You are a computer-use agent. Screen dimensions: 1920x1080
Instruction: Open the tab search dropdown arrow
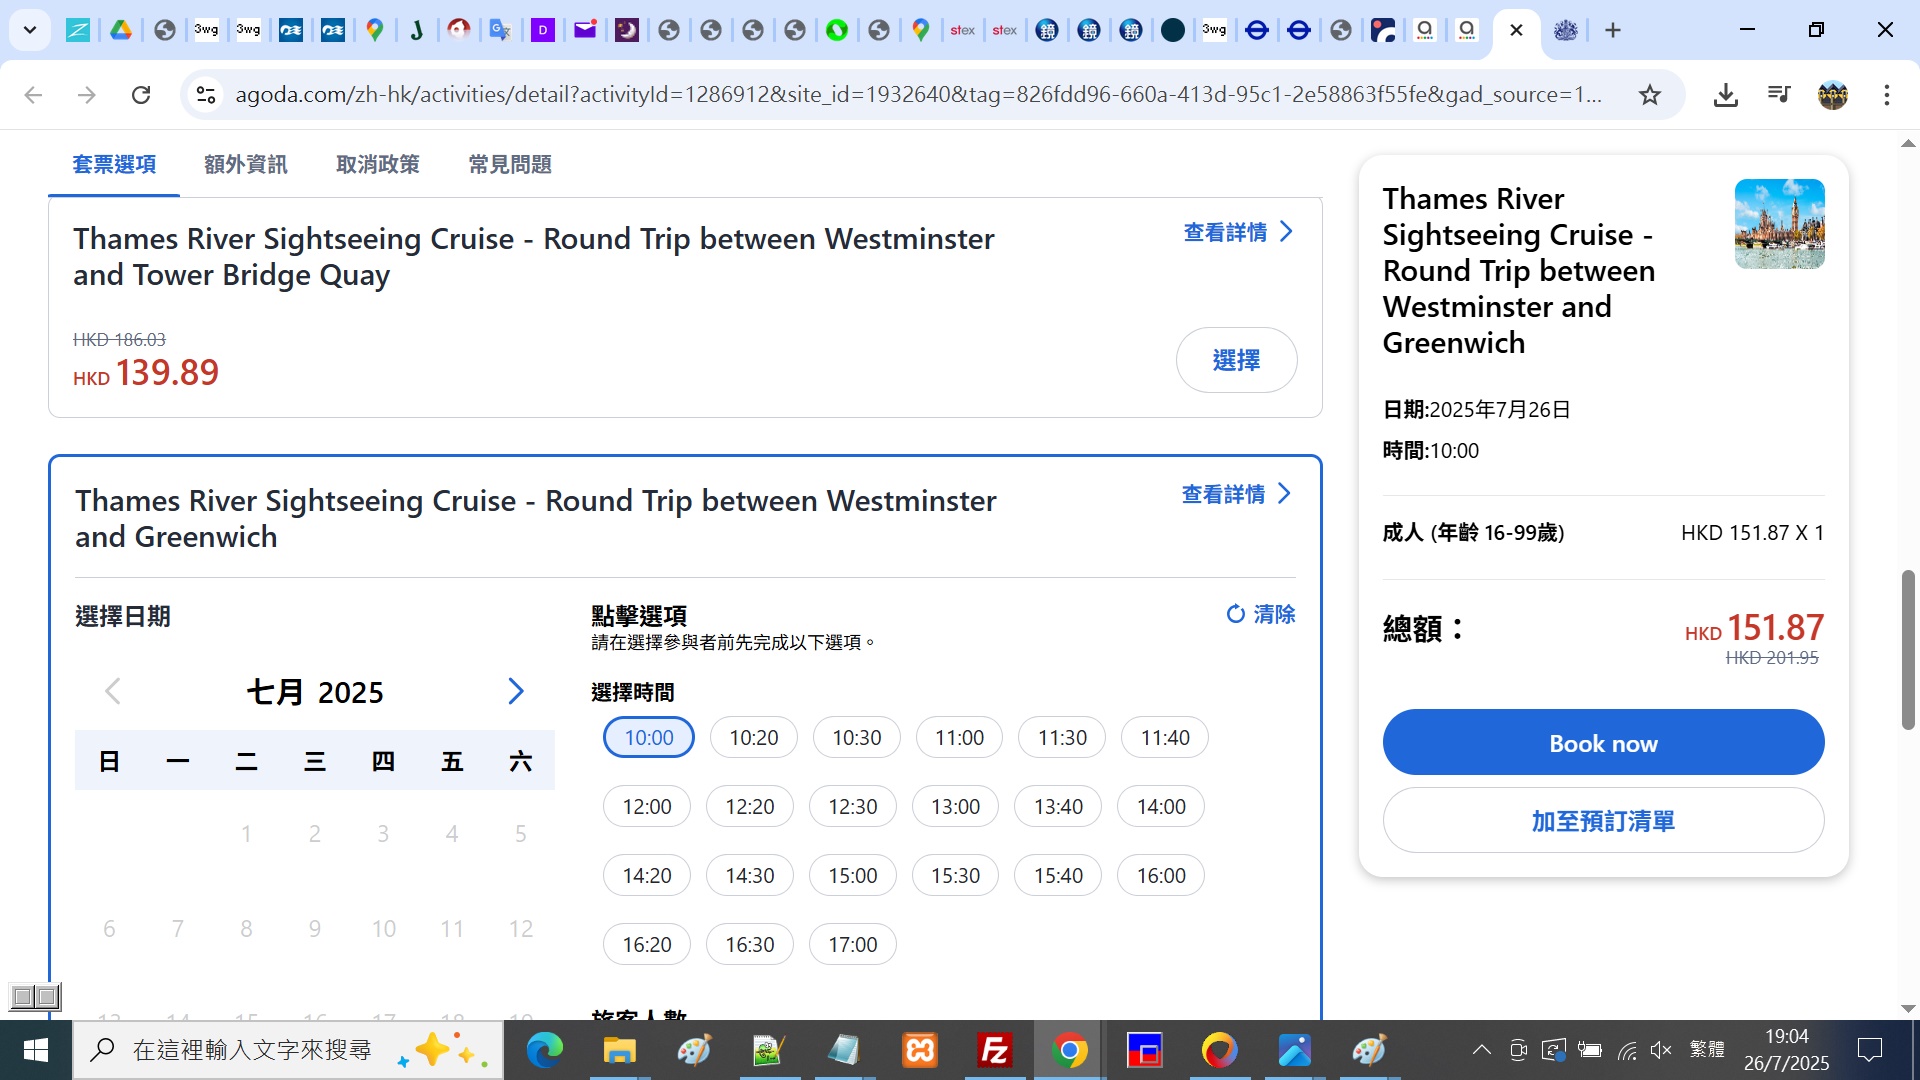tap(30, 30)
